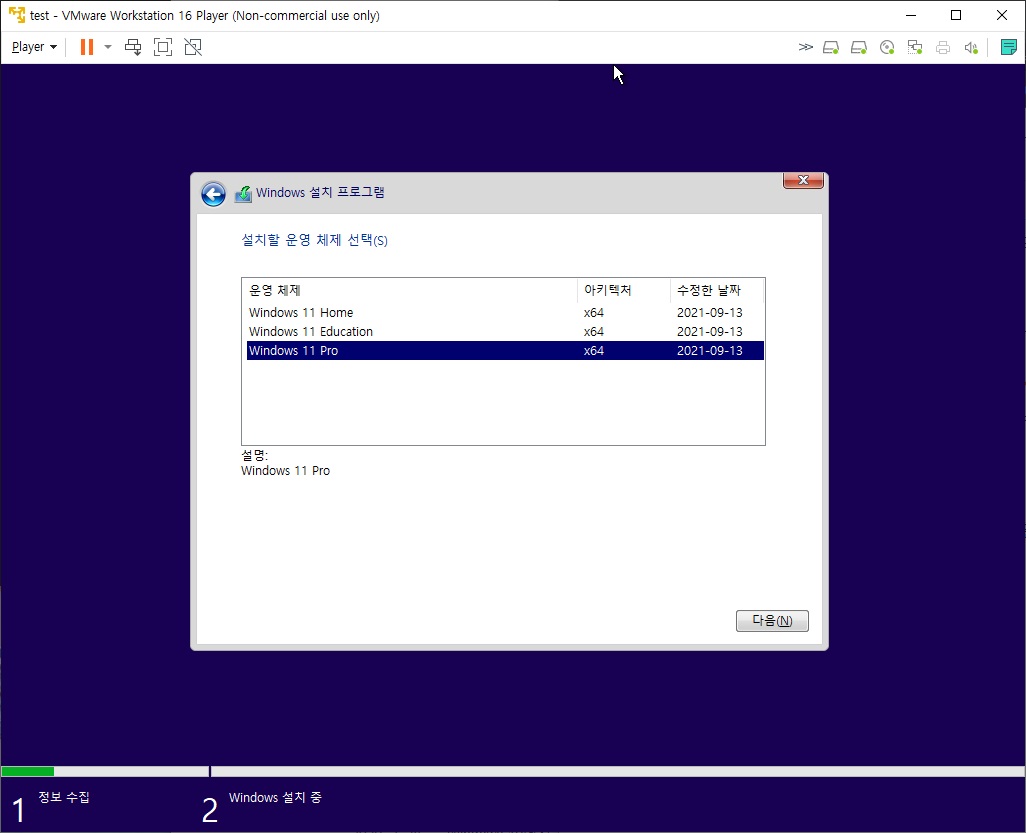Enter full screen mode
1026x833 pixels.
point(163,47)
